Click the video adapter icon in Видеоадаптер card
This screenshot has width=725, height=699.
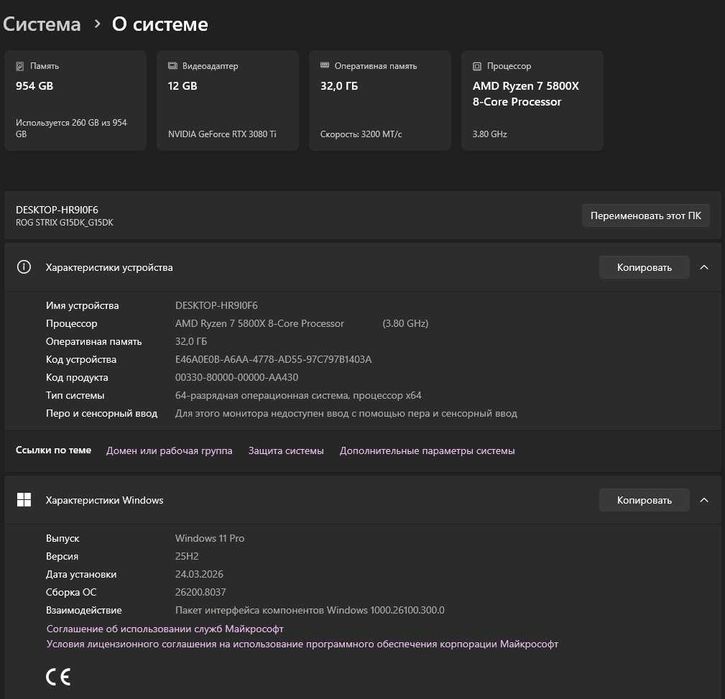click(173, 66)
